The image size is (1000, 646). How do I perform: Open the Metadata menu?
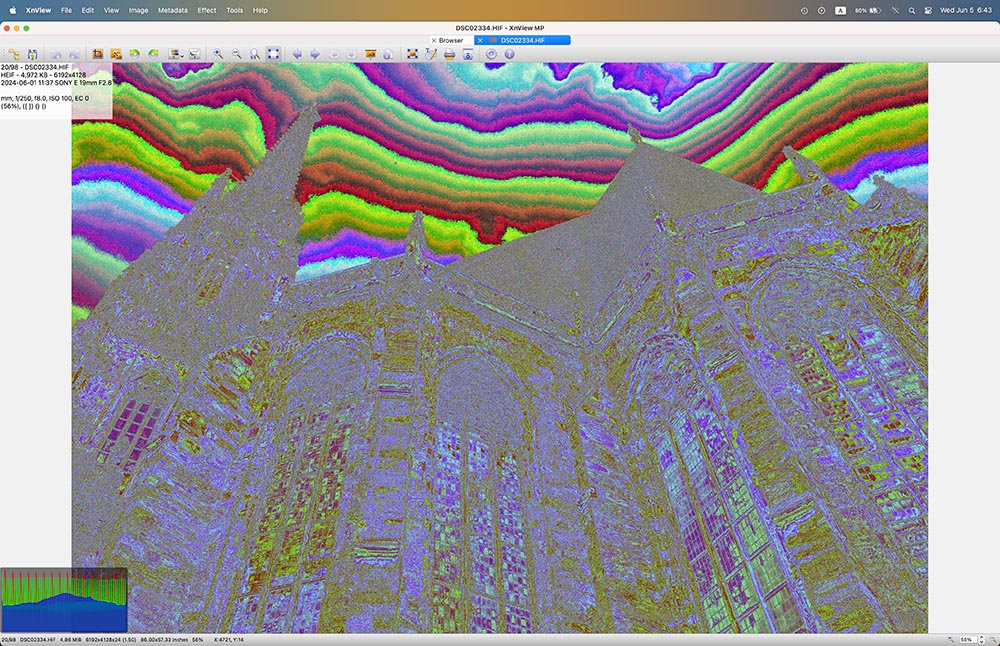click(x=173, y=10)
